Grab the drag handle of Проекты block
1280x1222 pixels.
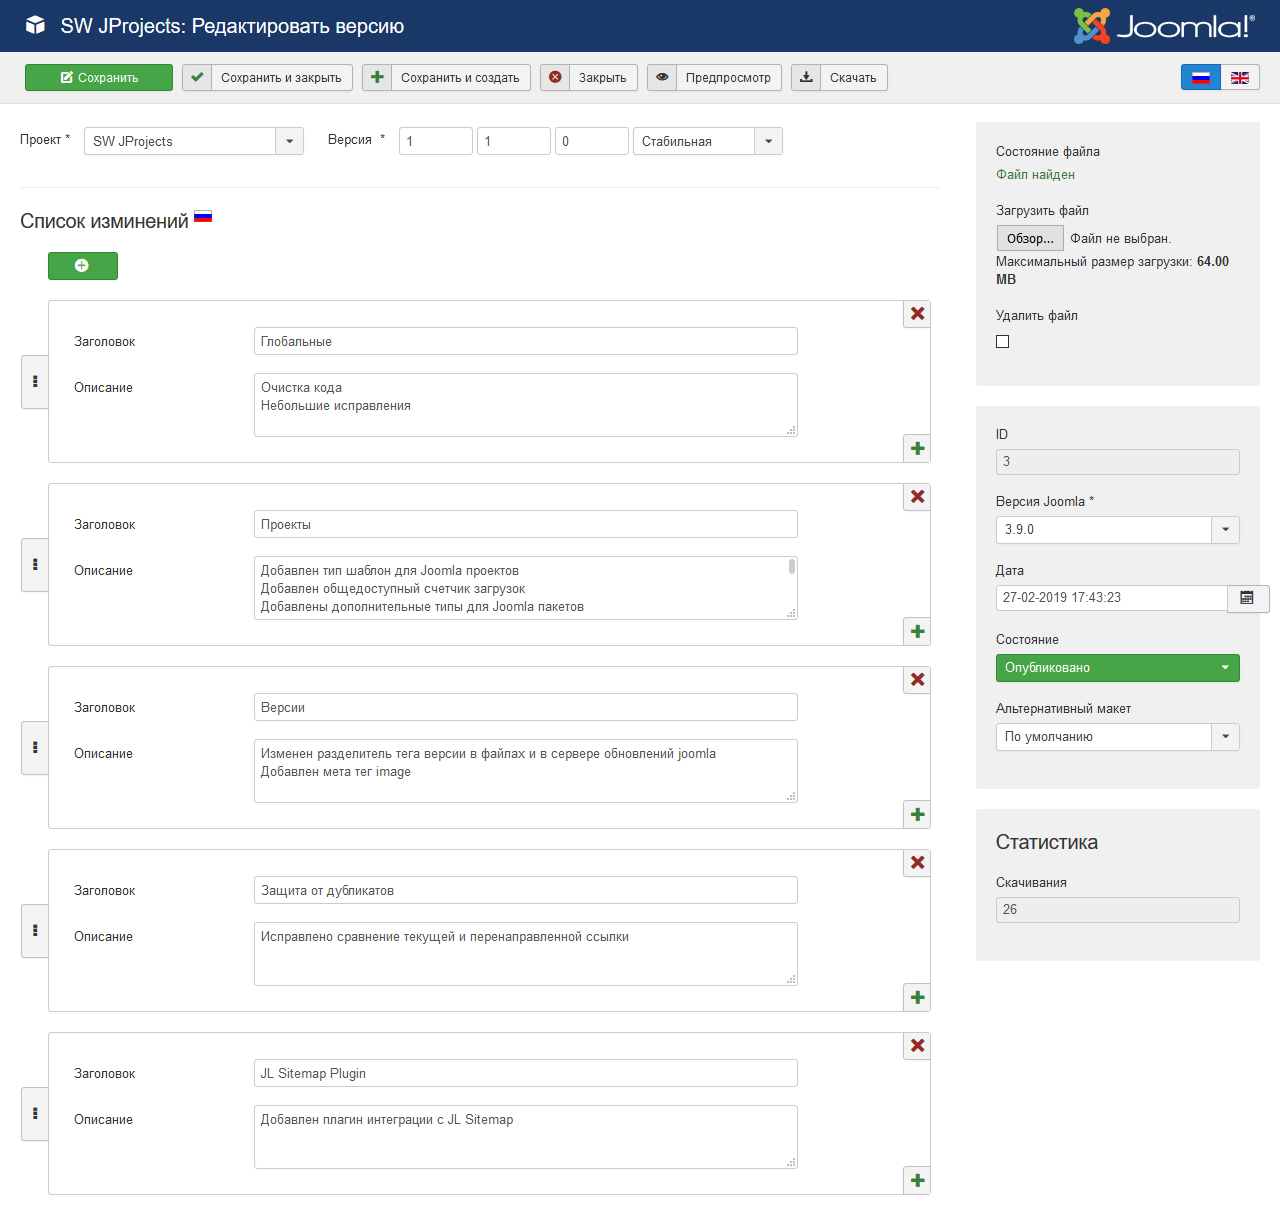click(35, 565)
